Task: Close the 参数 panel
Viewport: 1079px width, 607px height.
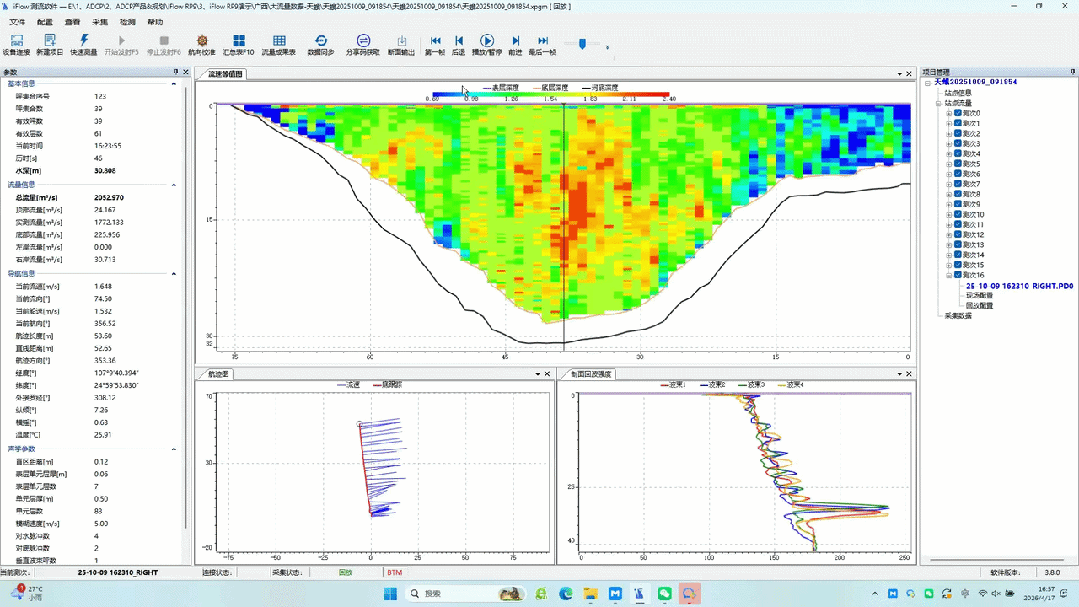Action: tap(186, 72)
